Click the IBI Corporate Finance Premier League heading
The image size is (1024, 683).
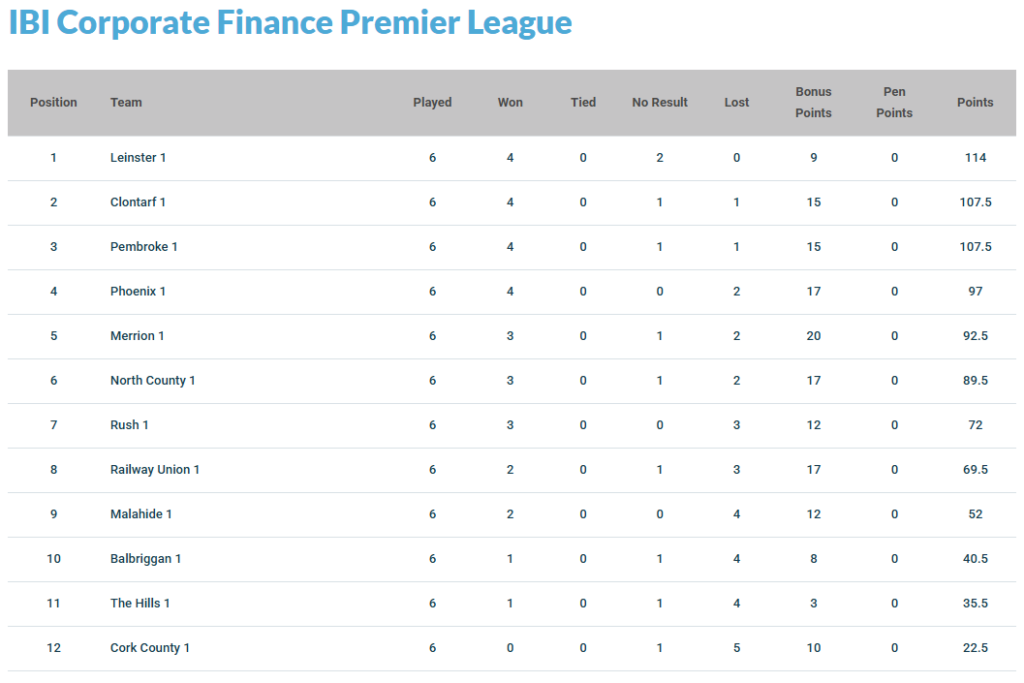tap(291, 23)
